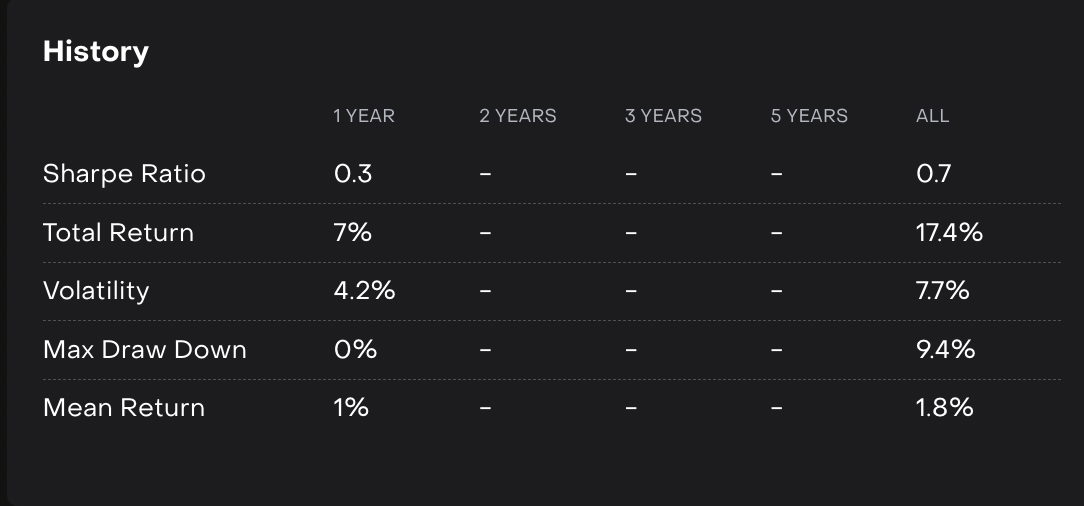
Task: Click the 1 year Mean Return 1%
Action: pyautogui.click(x=351, y=408)
